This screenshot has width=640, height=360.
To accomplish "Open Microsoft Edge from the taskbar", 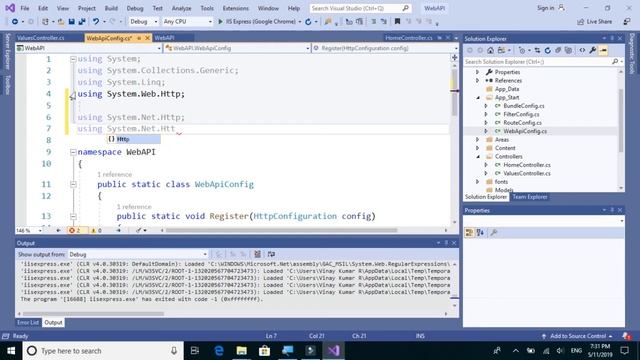I will pyautogui.click(x=219, y=351).
